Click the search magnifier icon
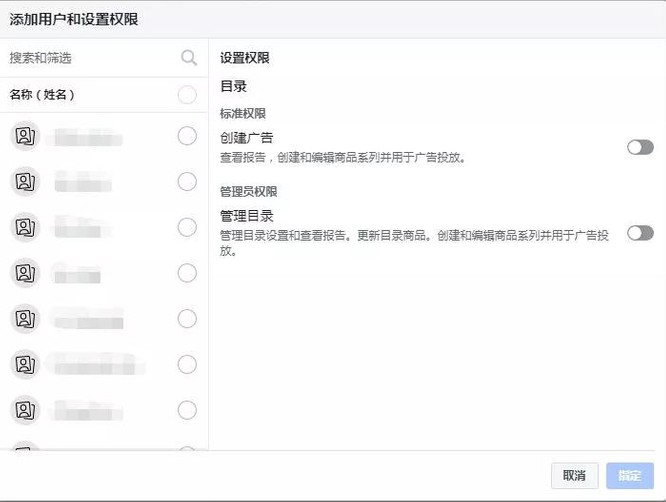The height and width of the screenshot is (502, 666). click(x=189, y=58)
